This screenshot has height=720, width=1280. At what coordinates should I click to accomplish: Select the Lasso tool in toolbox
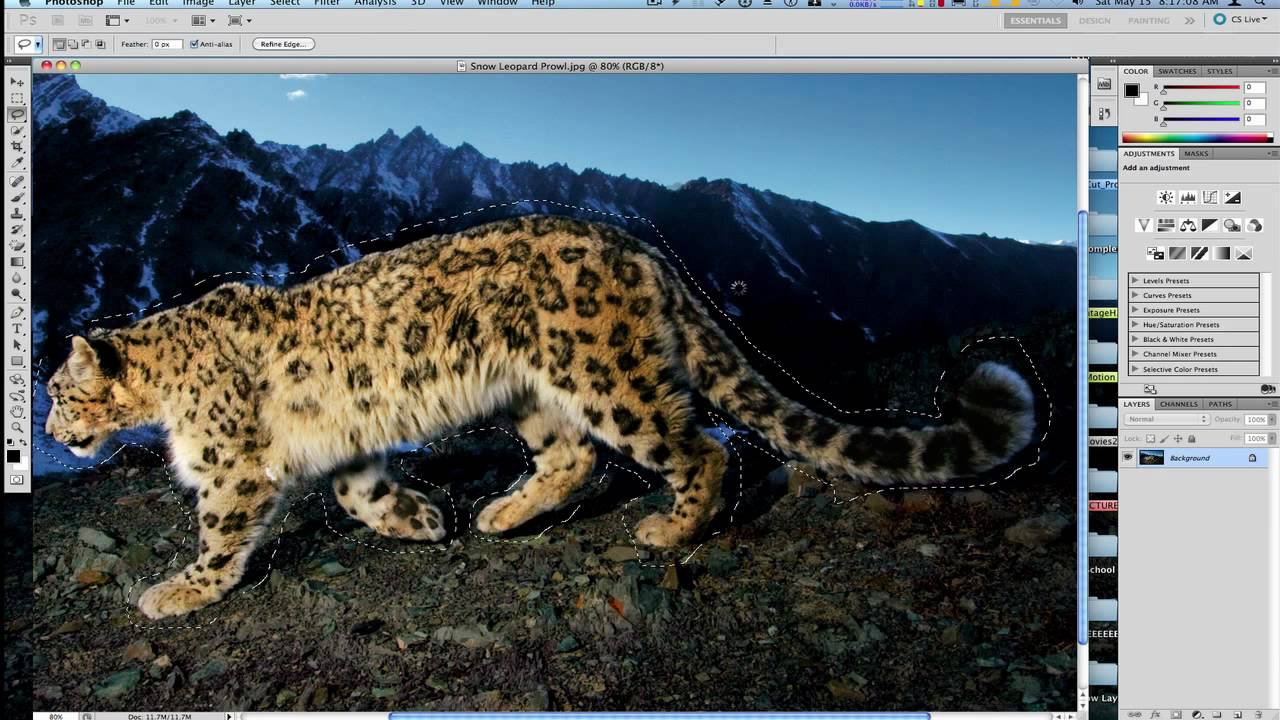tap(17, 115)
